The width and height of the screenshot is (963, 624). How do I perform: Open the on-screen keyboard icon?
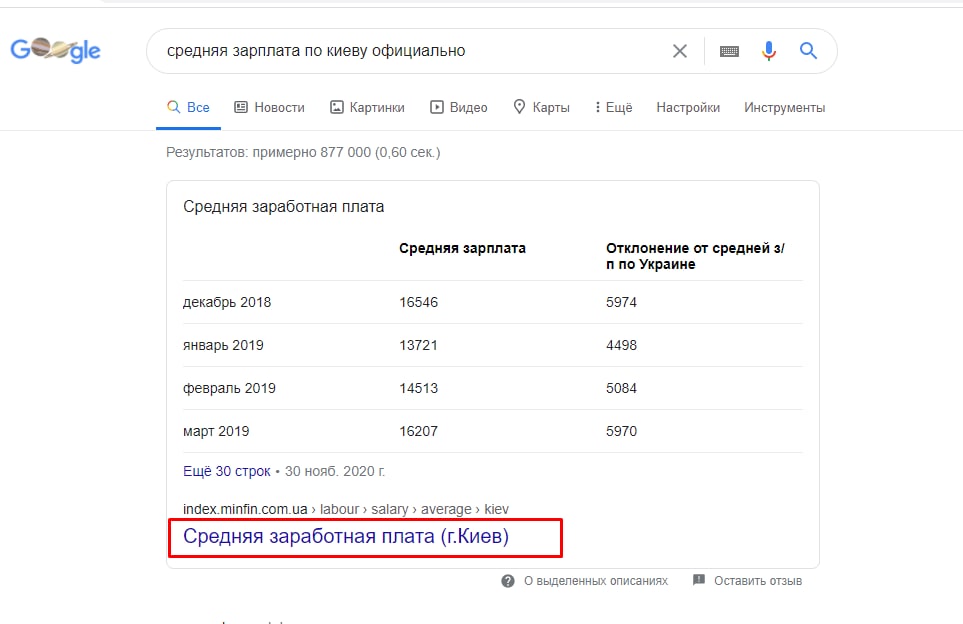[x=729, y=51]
